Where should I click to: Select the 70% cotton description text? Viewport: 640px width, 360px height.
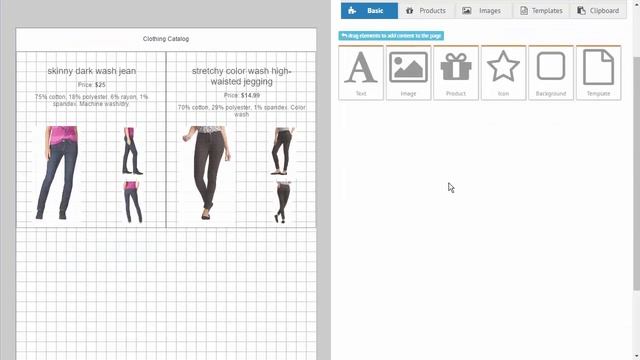click(x=242, y=111)
